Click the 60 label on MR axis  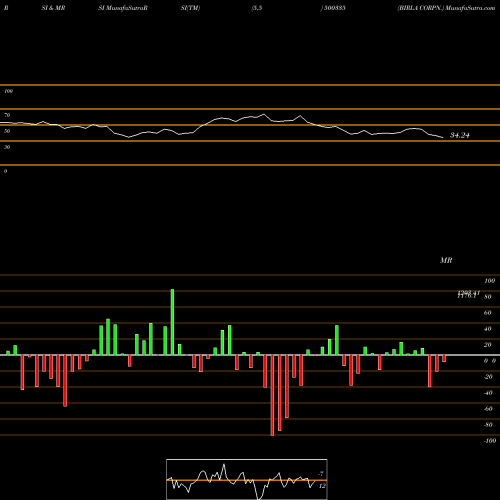[488, 313]
